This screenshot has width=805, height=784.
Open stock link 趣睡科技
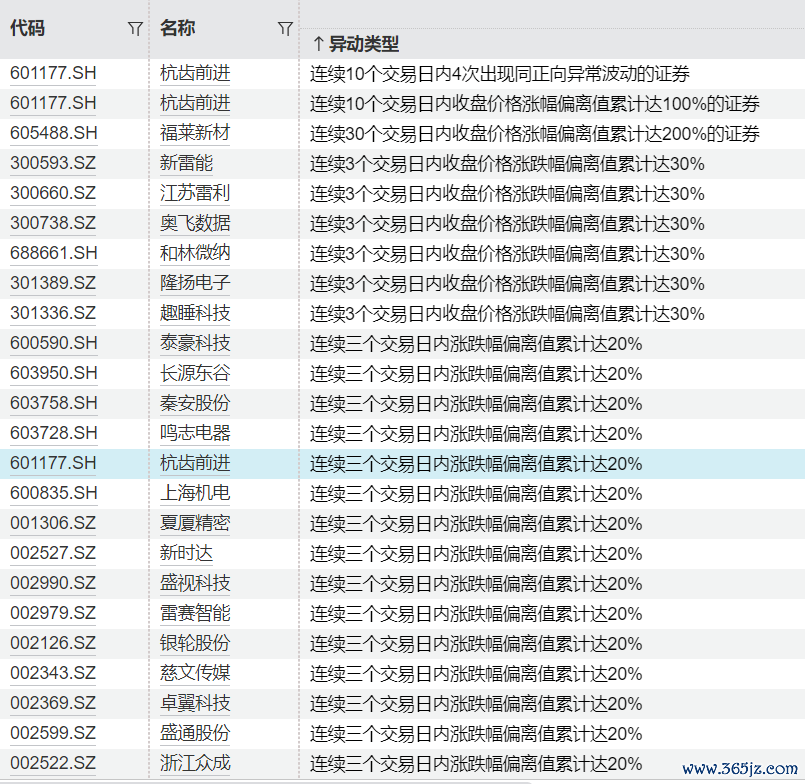click(x=195, y=313)
